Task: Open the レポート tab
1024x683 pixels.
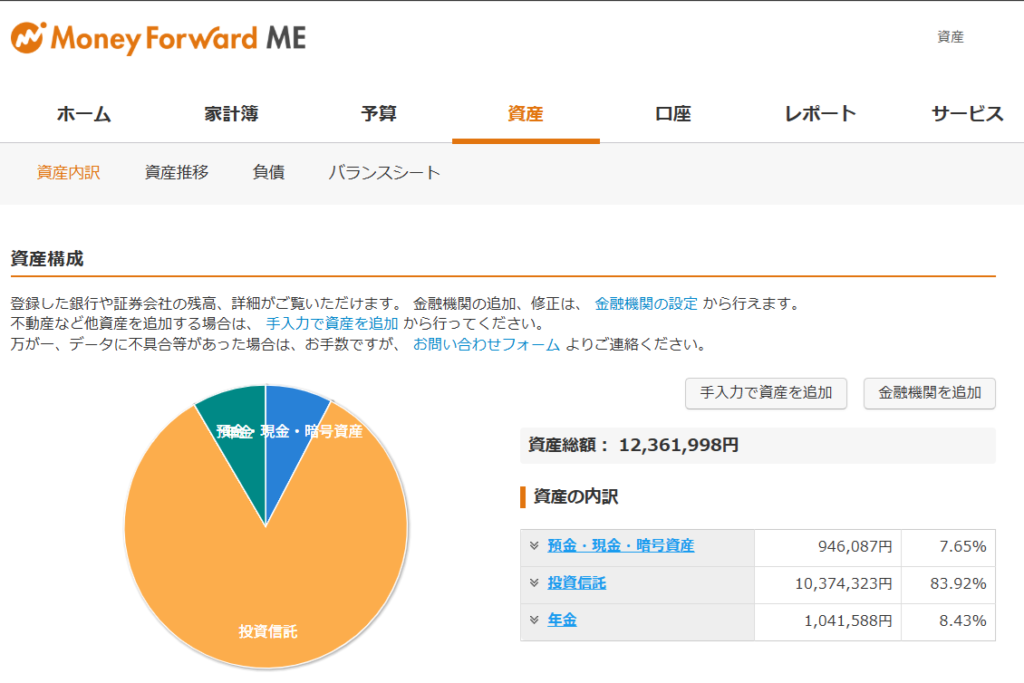Action: 820,114
